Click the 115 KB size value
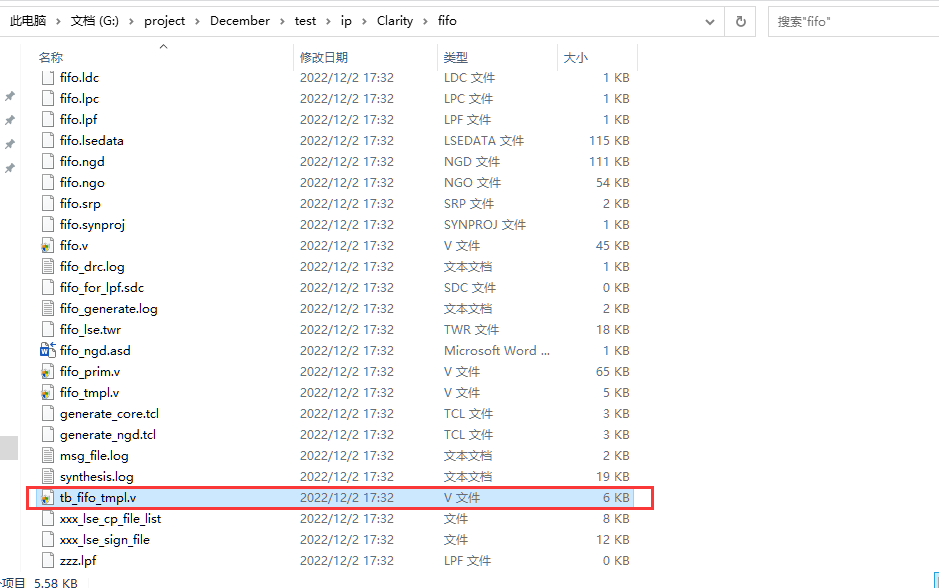939x588 pixels. coord(609,141)
